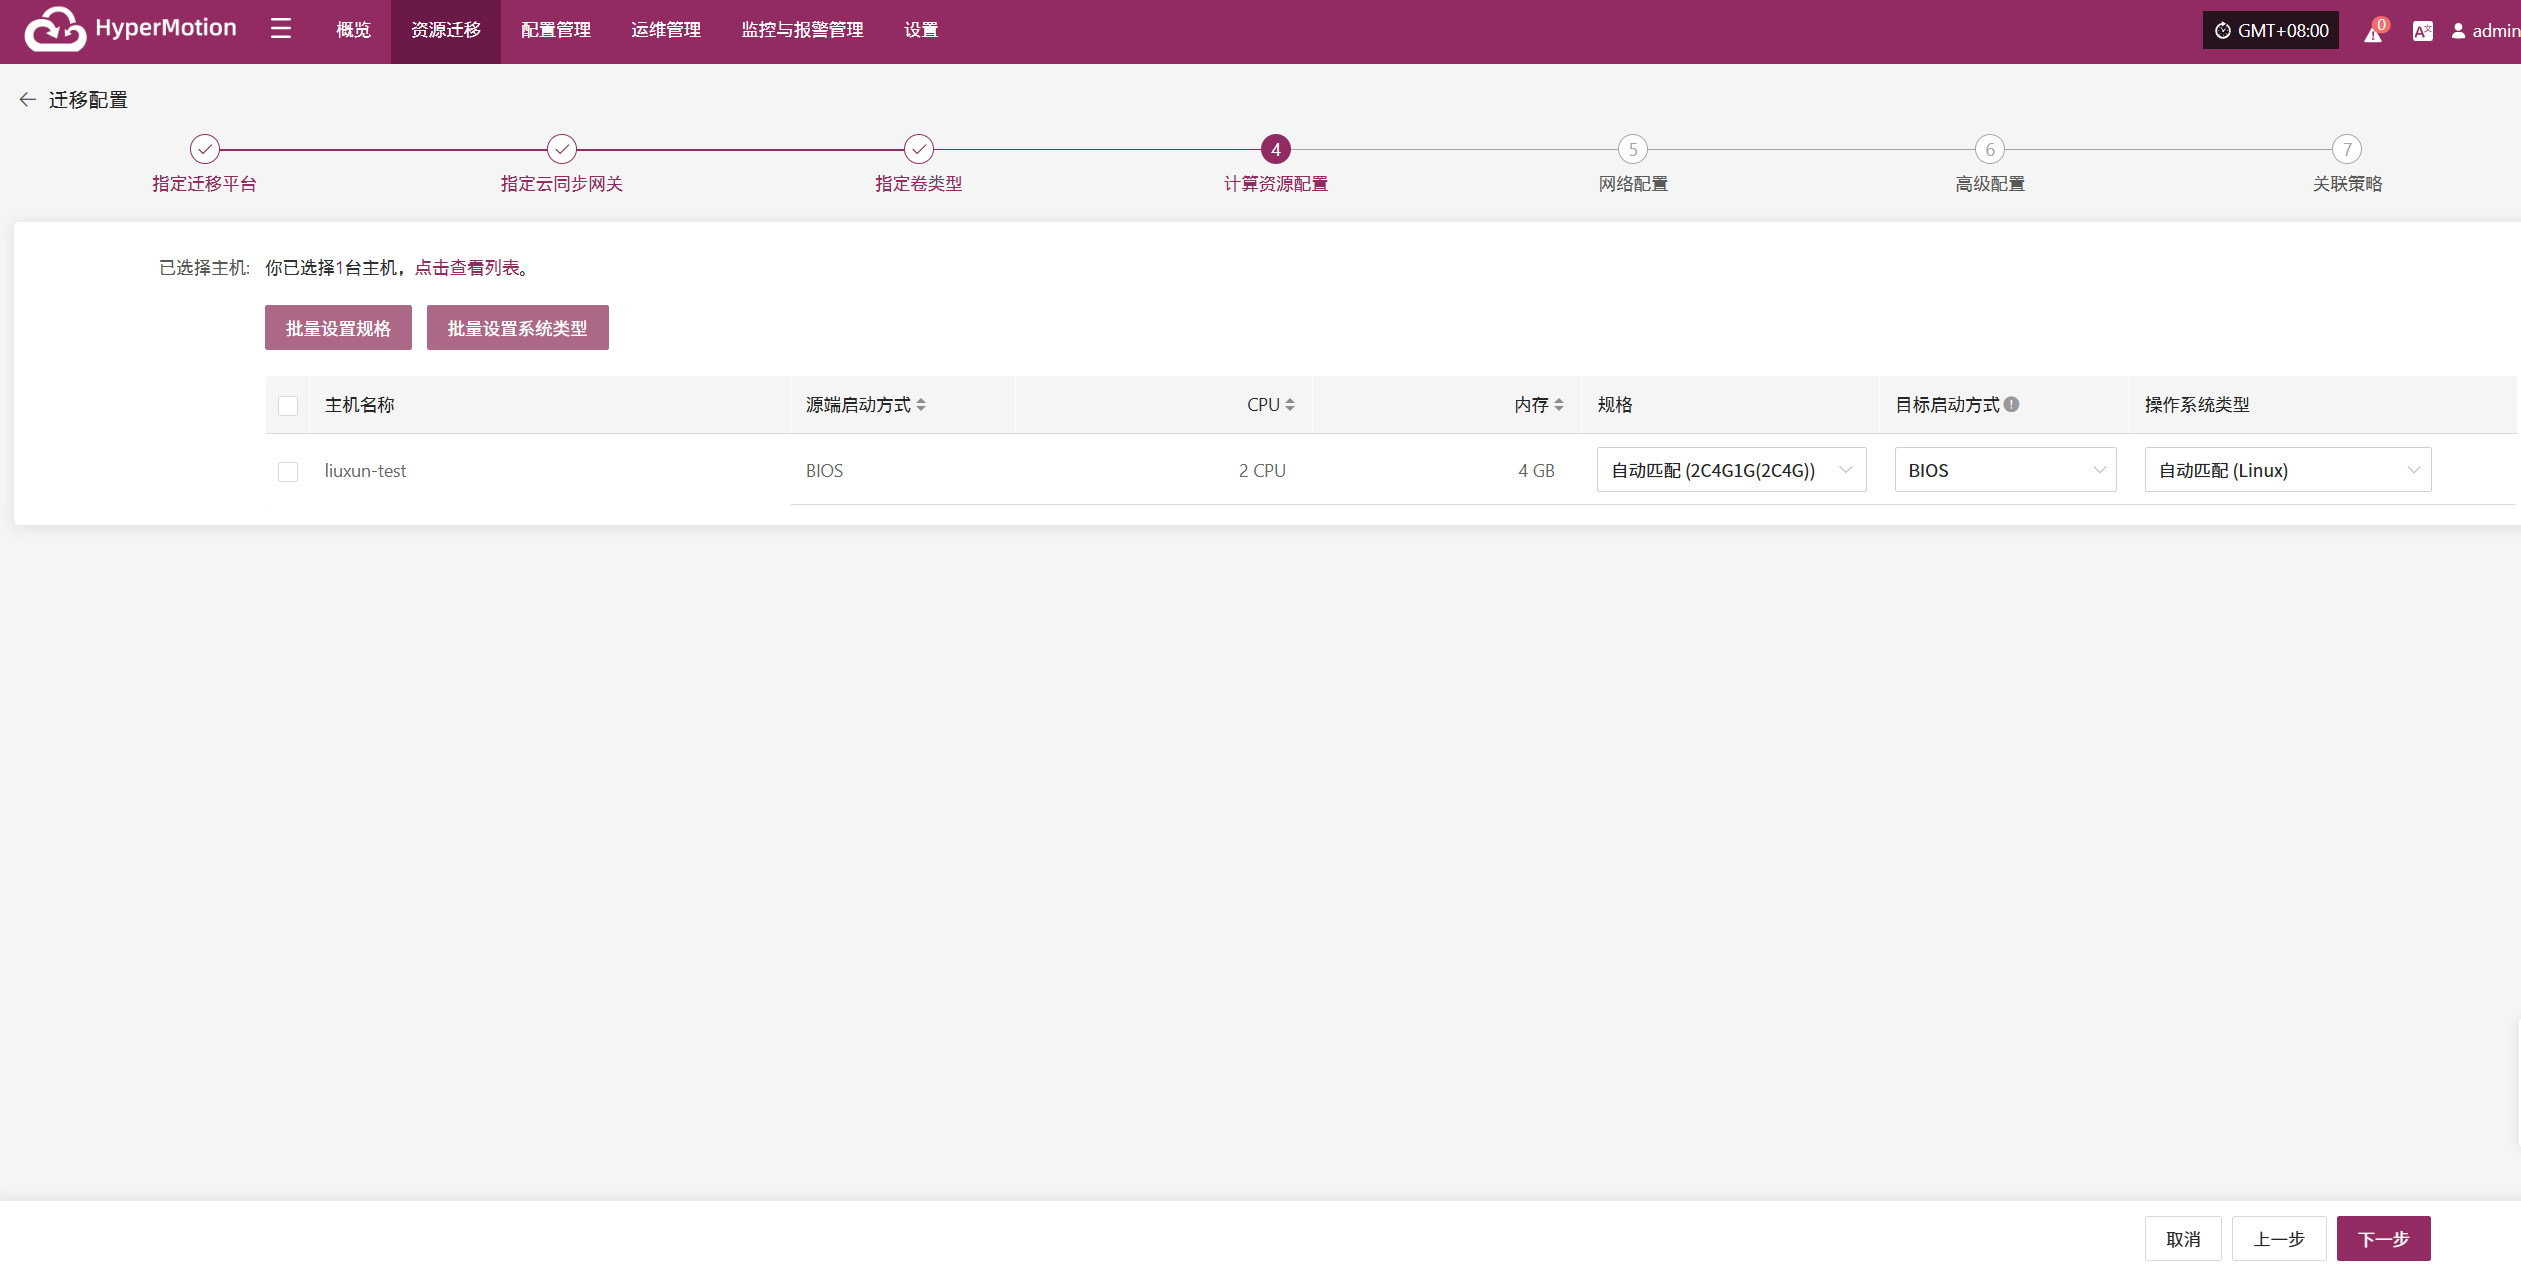
Task: Click step 7 关联策略 circle
Action: tap(2347, 149)
